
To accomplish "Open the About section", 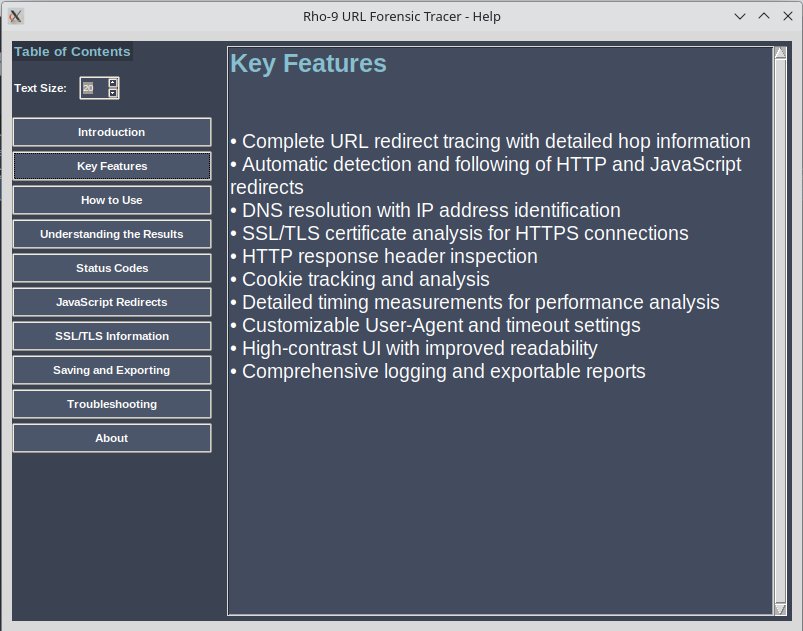I will (x=111, y=438).
